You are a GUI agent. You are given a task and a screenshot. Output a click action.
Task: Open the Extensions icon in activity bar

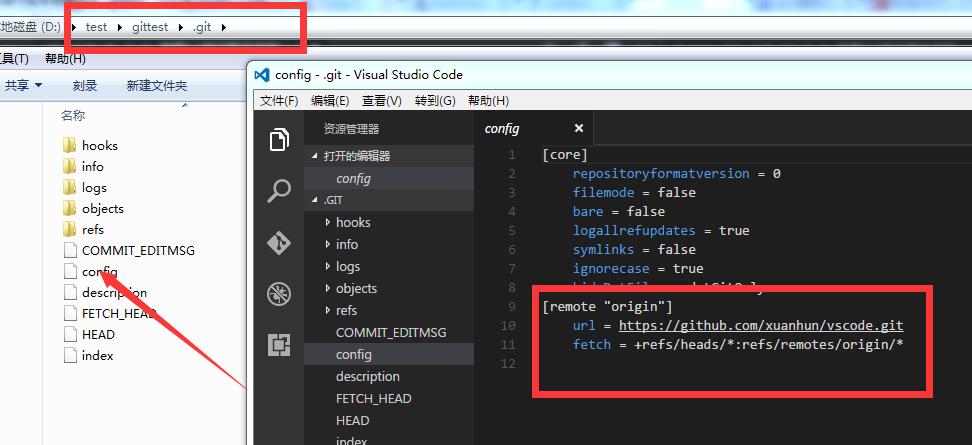coord(279,345)
